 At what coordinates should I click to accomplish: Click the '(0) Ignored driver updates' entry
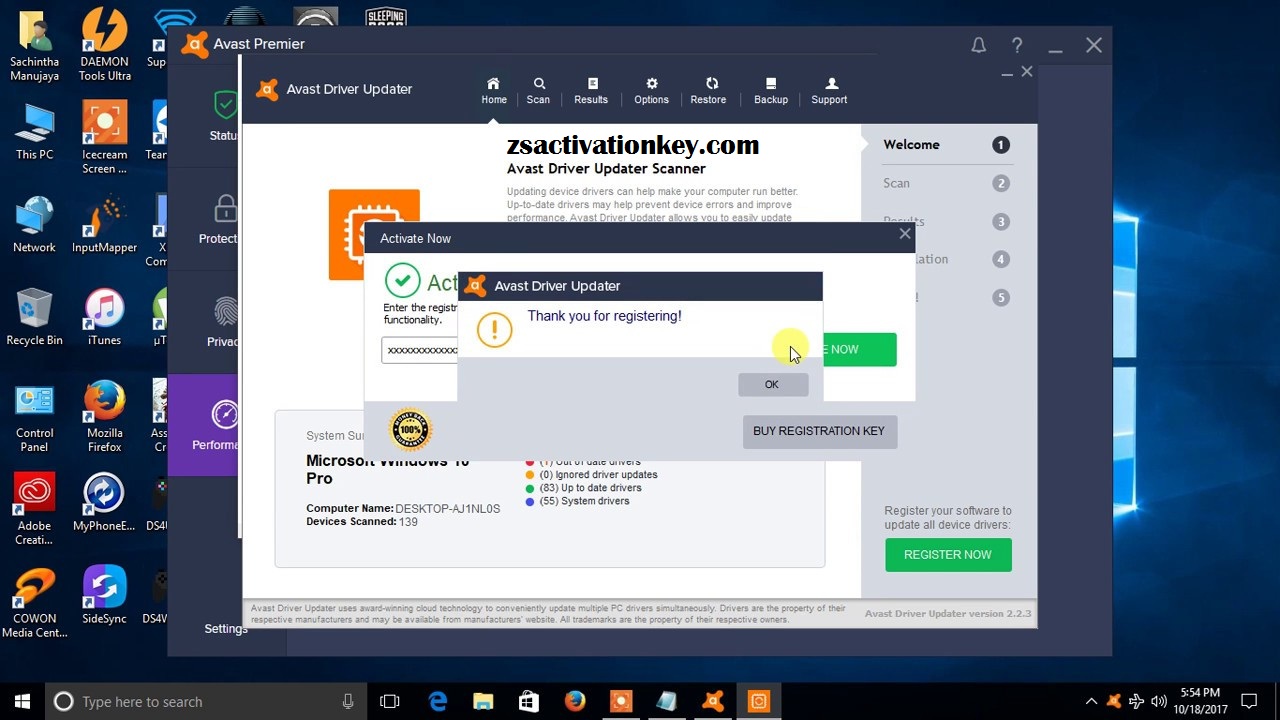(598, 475)
